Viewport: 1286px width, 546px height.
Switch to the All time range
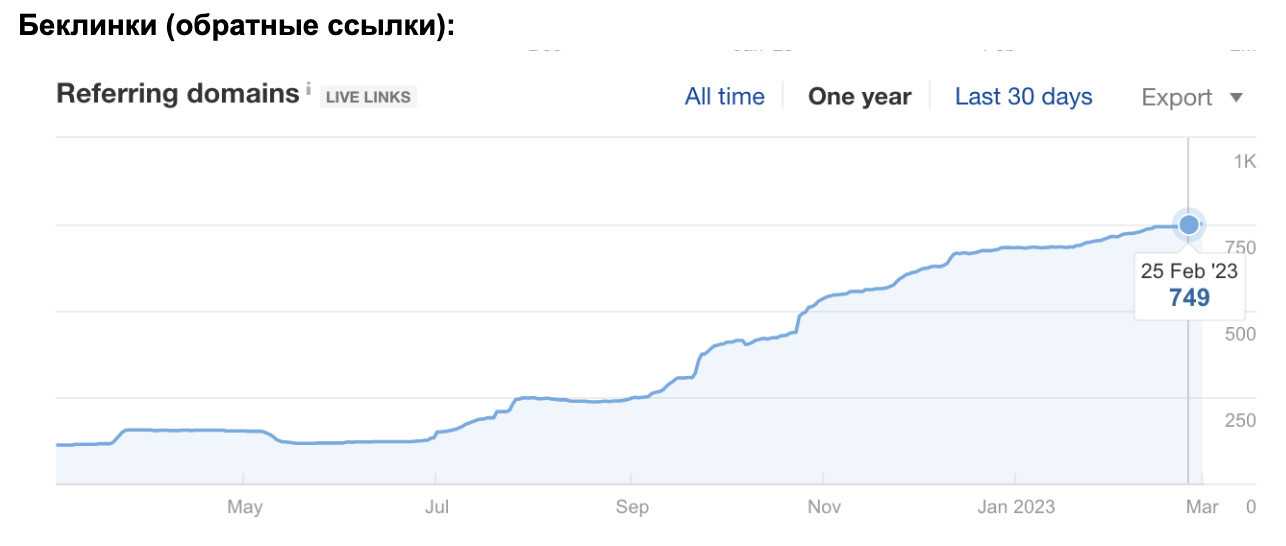(724, 97)
